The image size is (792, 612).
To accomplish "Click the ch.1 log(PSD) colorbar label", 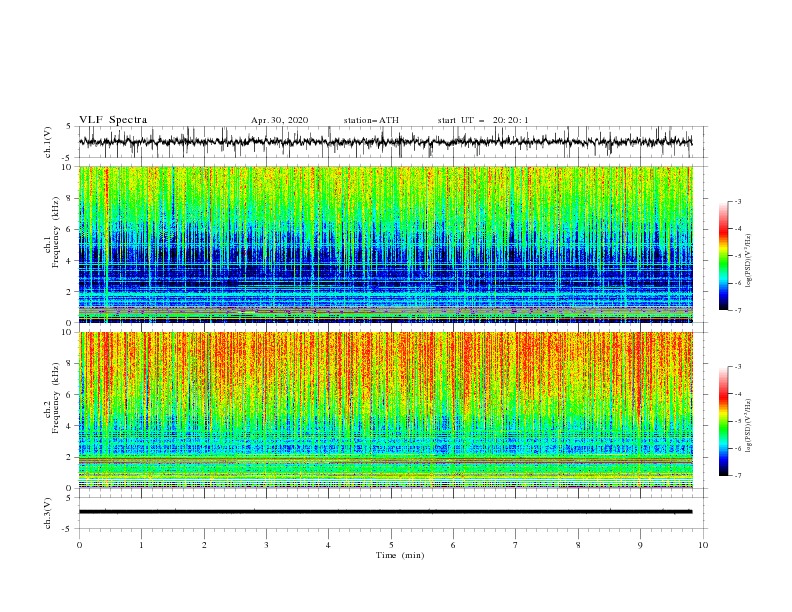I will (x=749, y=261).
